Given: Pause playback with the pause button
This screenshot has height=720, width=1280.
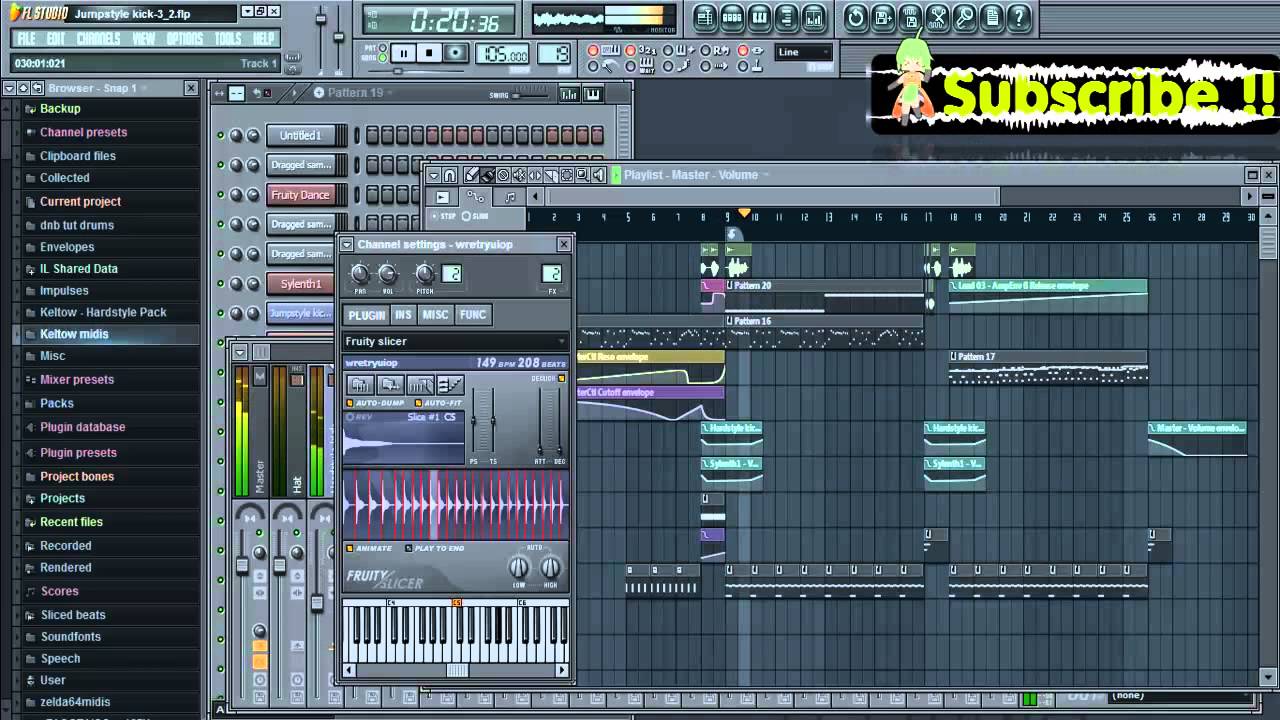Looking at the screenshot, I should 403,53.
